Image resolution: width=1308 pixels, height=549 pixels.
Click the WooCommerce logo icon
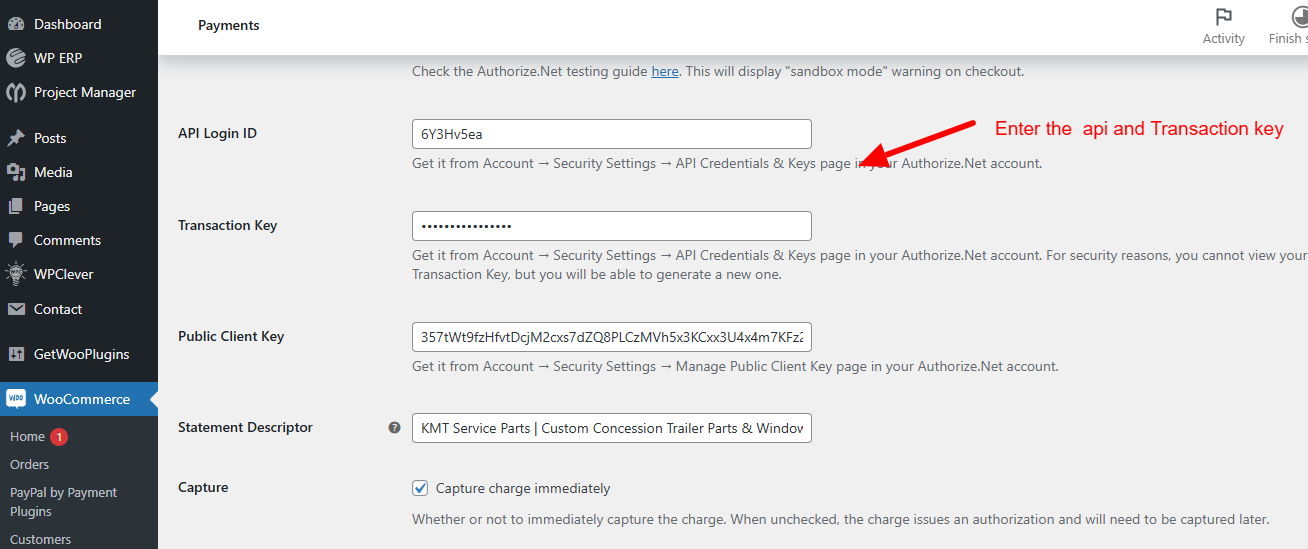[16, 399]
